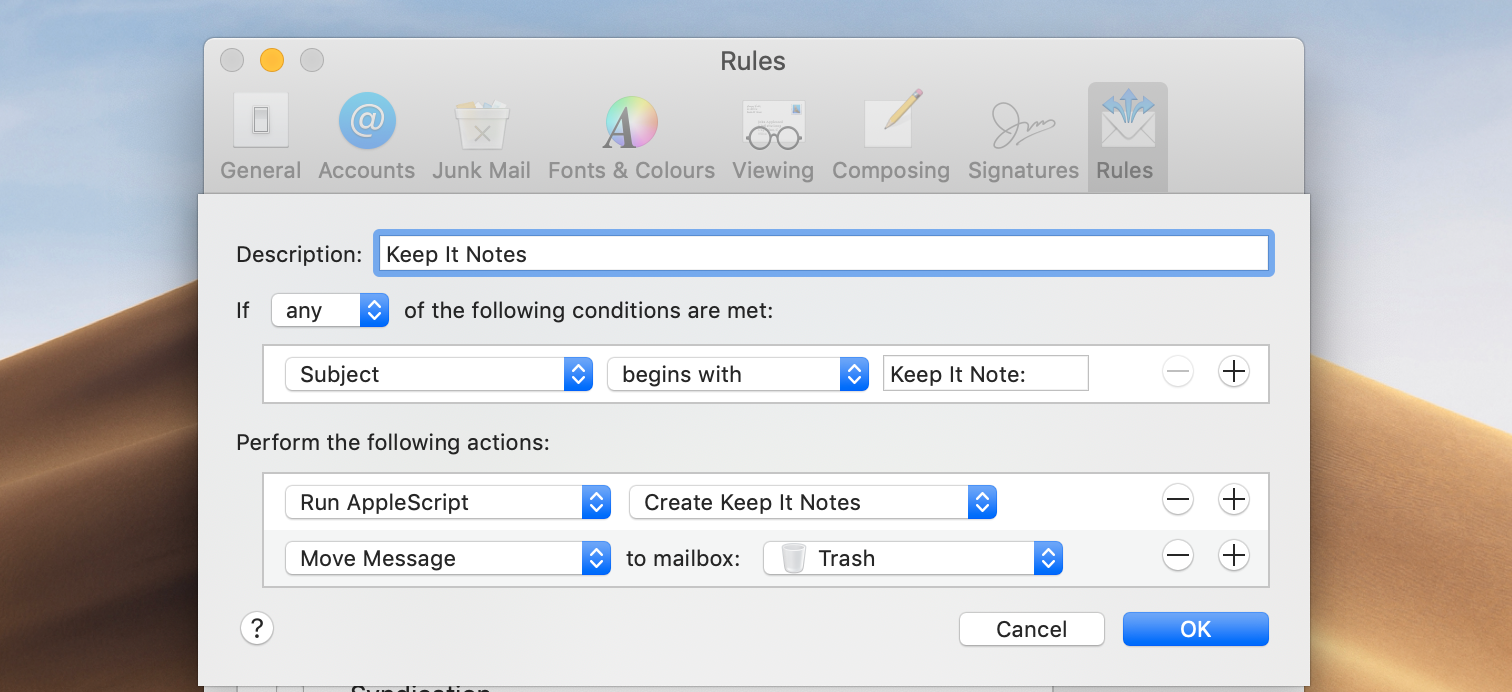Open the Create Keep It Notes script dropdown
The width and height of the screenshot is (1512, 692).
click(813, 502)
